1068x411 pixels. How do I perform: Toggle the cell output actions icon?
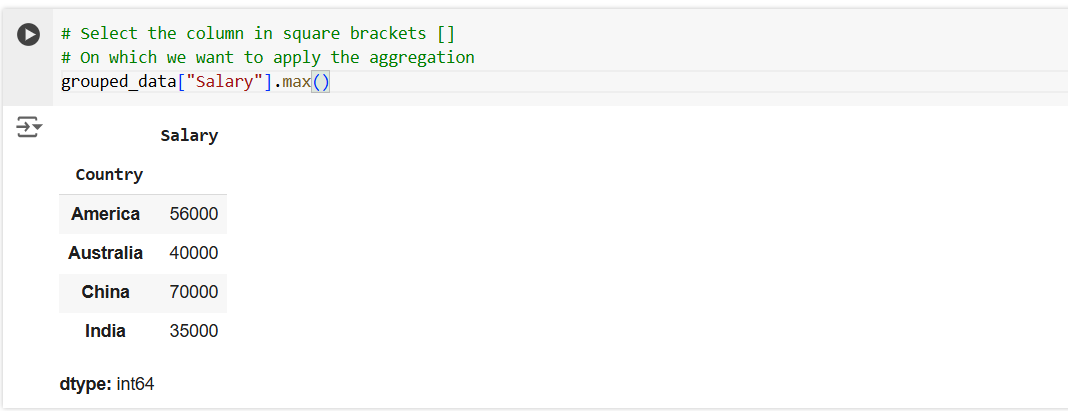coord(29,127)
